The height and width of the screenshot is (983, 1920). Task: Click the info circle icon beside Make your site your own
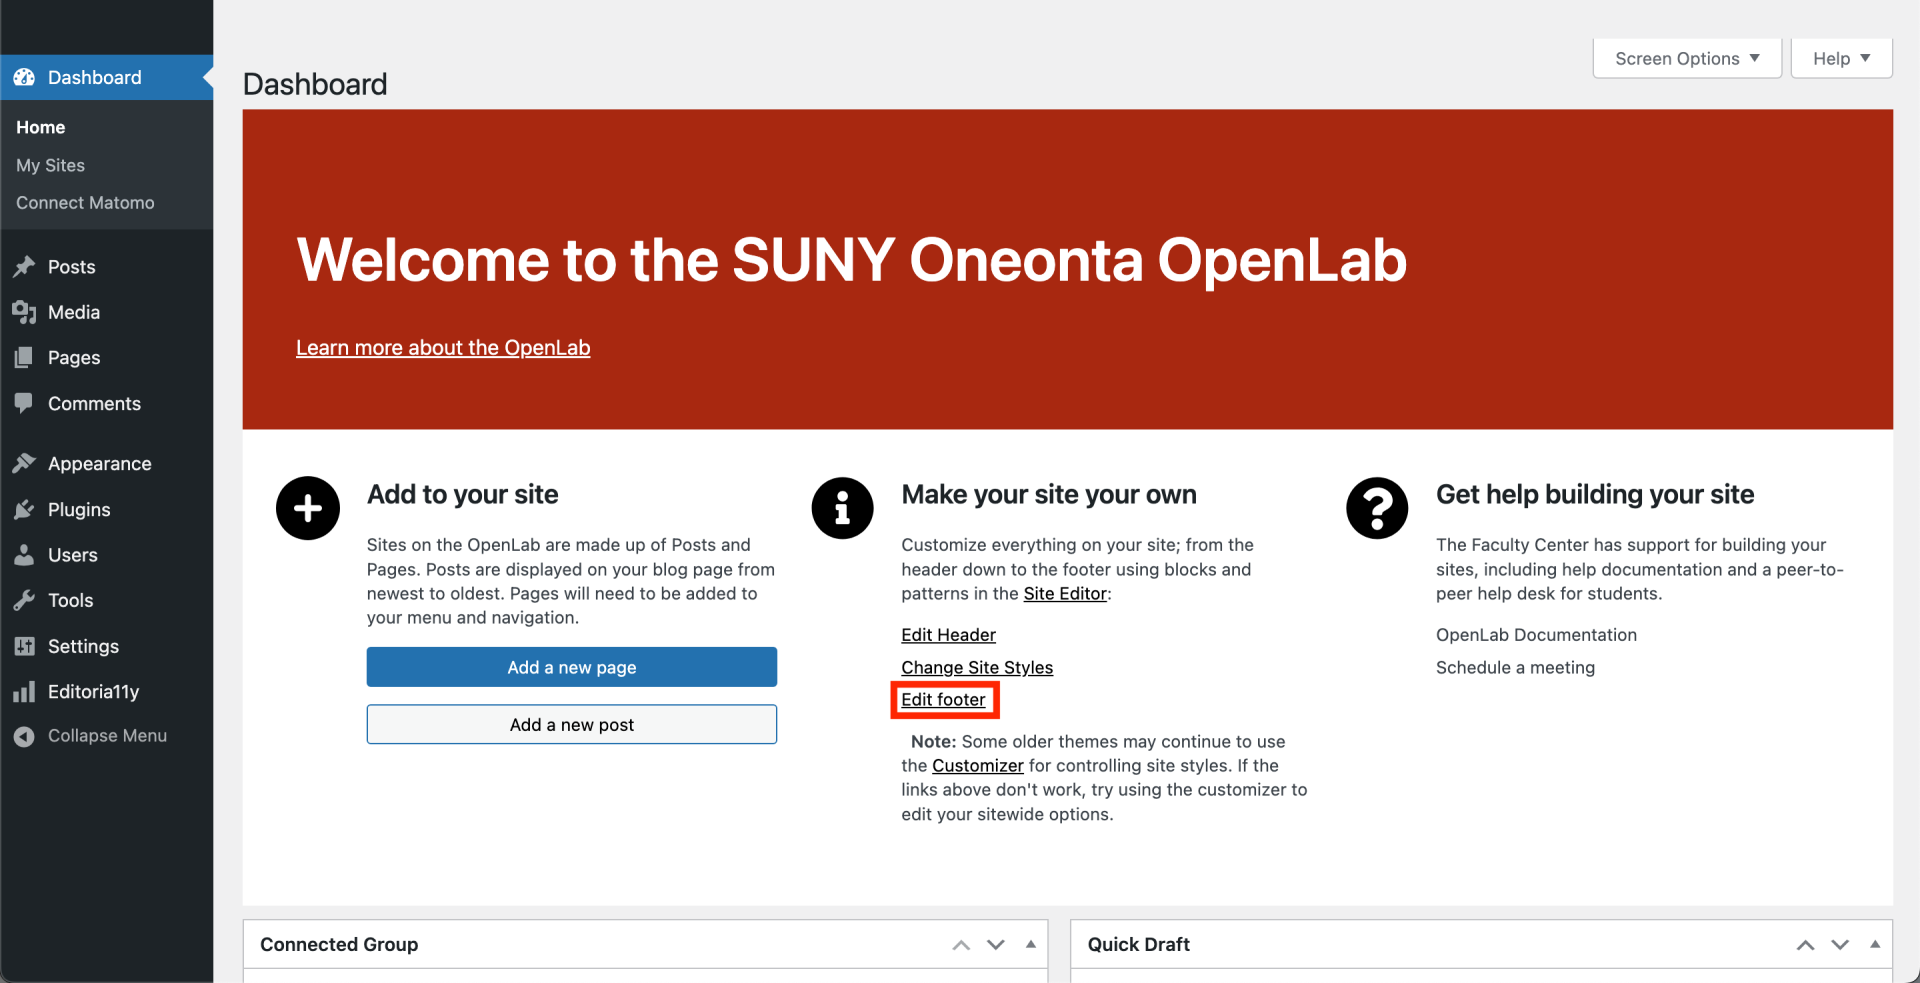(842, 508)
